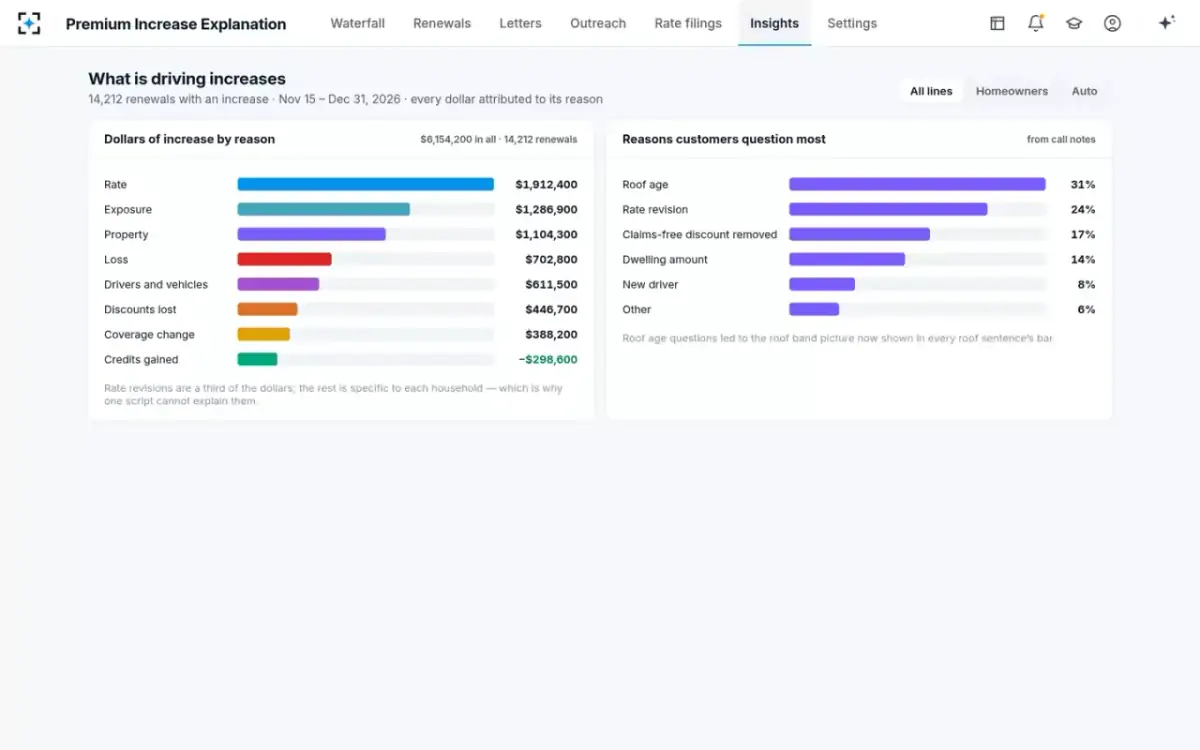This screenshot has height=750, width=1200.
Task: Click the $388,200 value
Action: [551, 335]
